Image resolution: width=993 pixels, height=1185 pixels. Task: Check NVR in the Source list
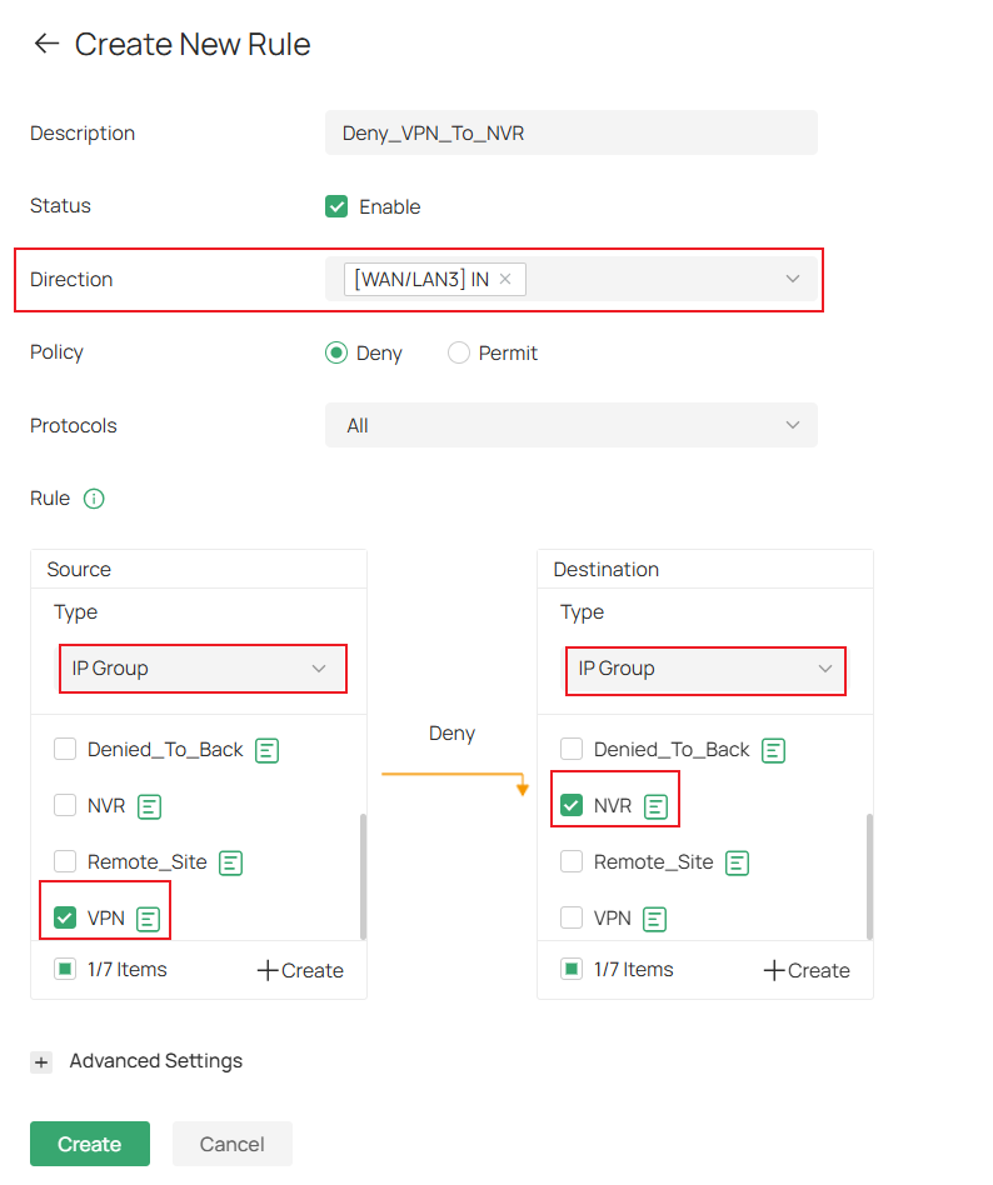click(x=65, y=805)
